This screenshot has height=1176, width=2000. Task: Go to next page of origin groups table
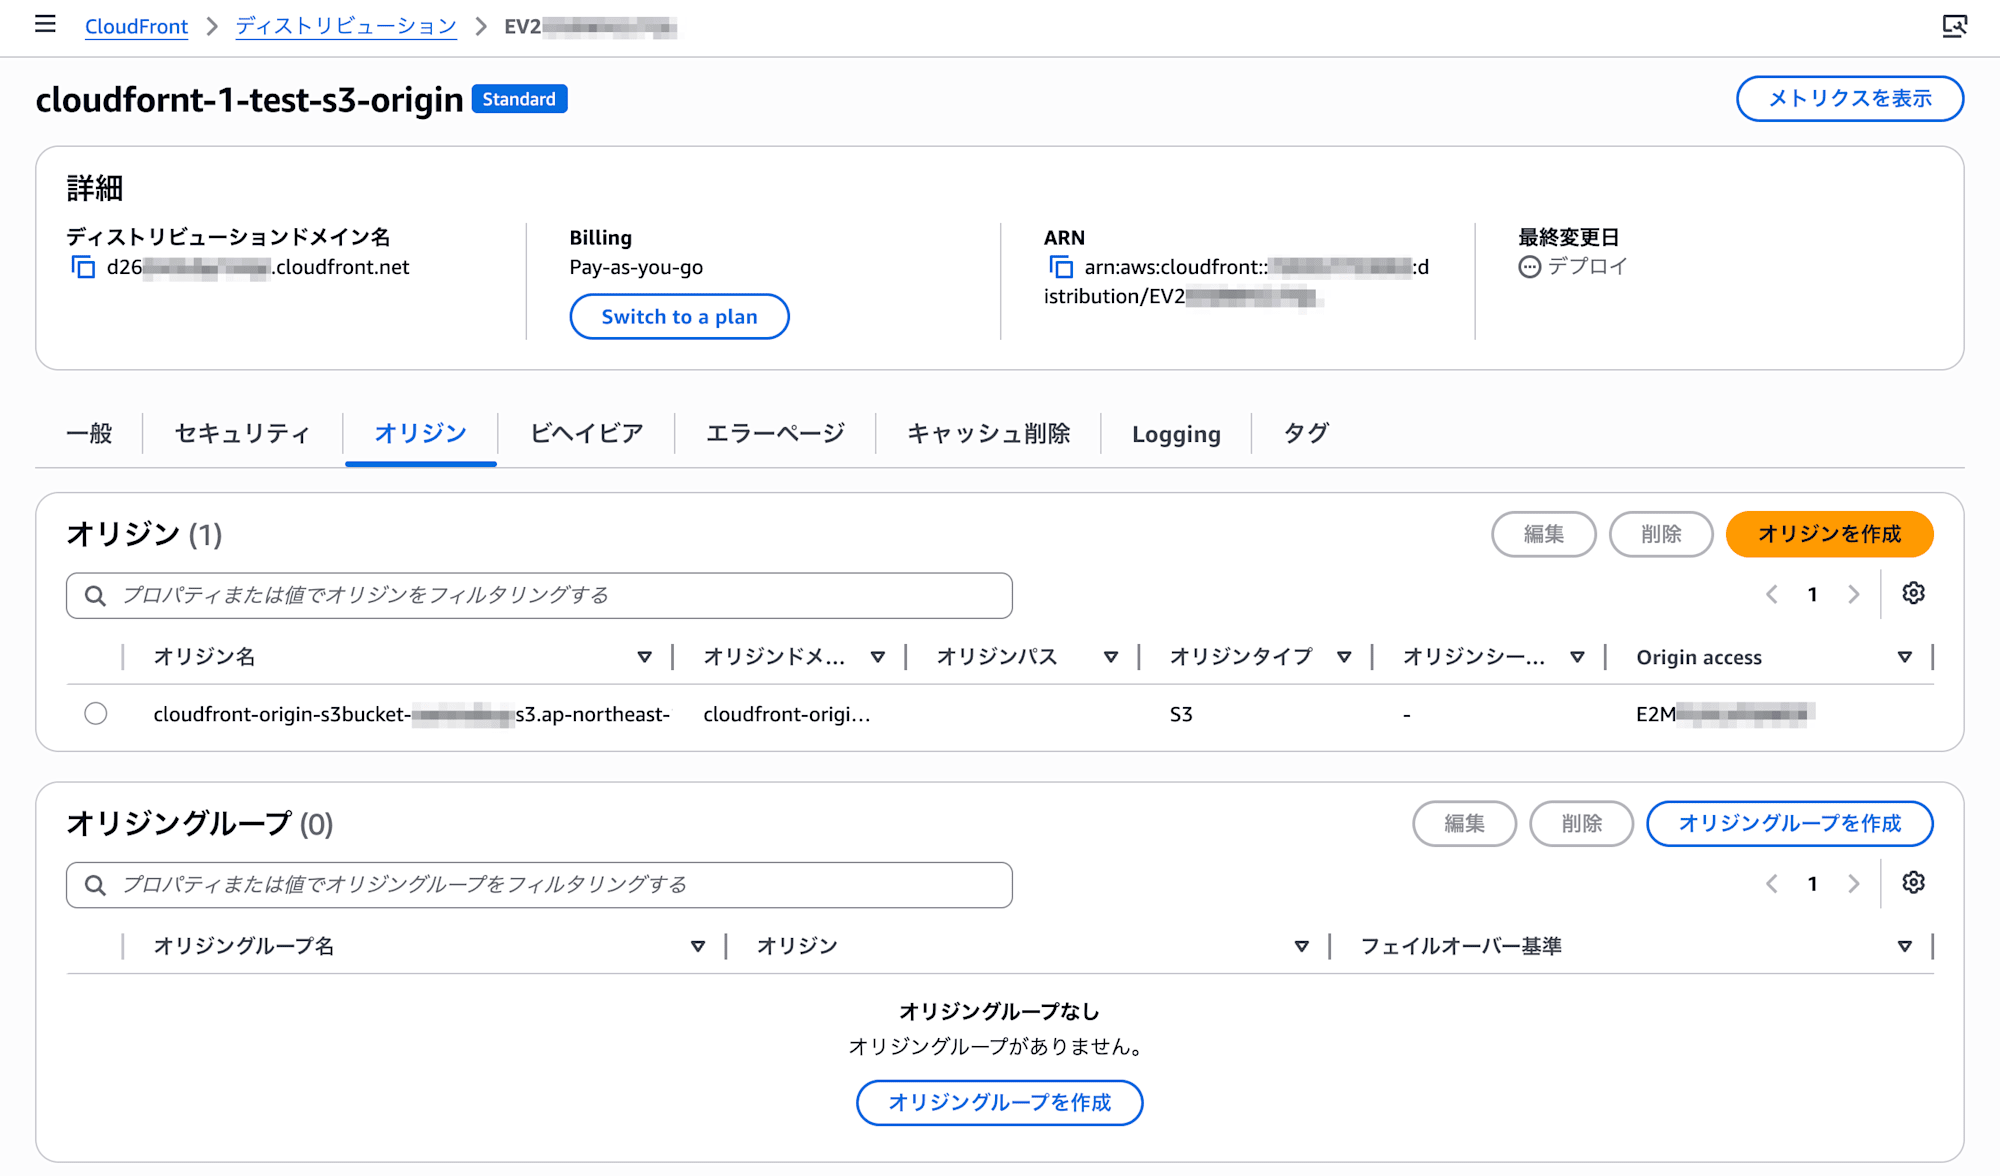tap(1853, 884)
